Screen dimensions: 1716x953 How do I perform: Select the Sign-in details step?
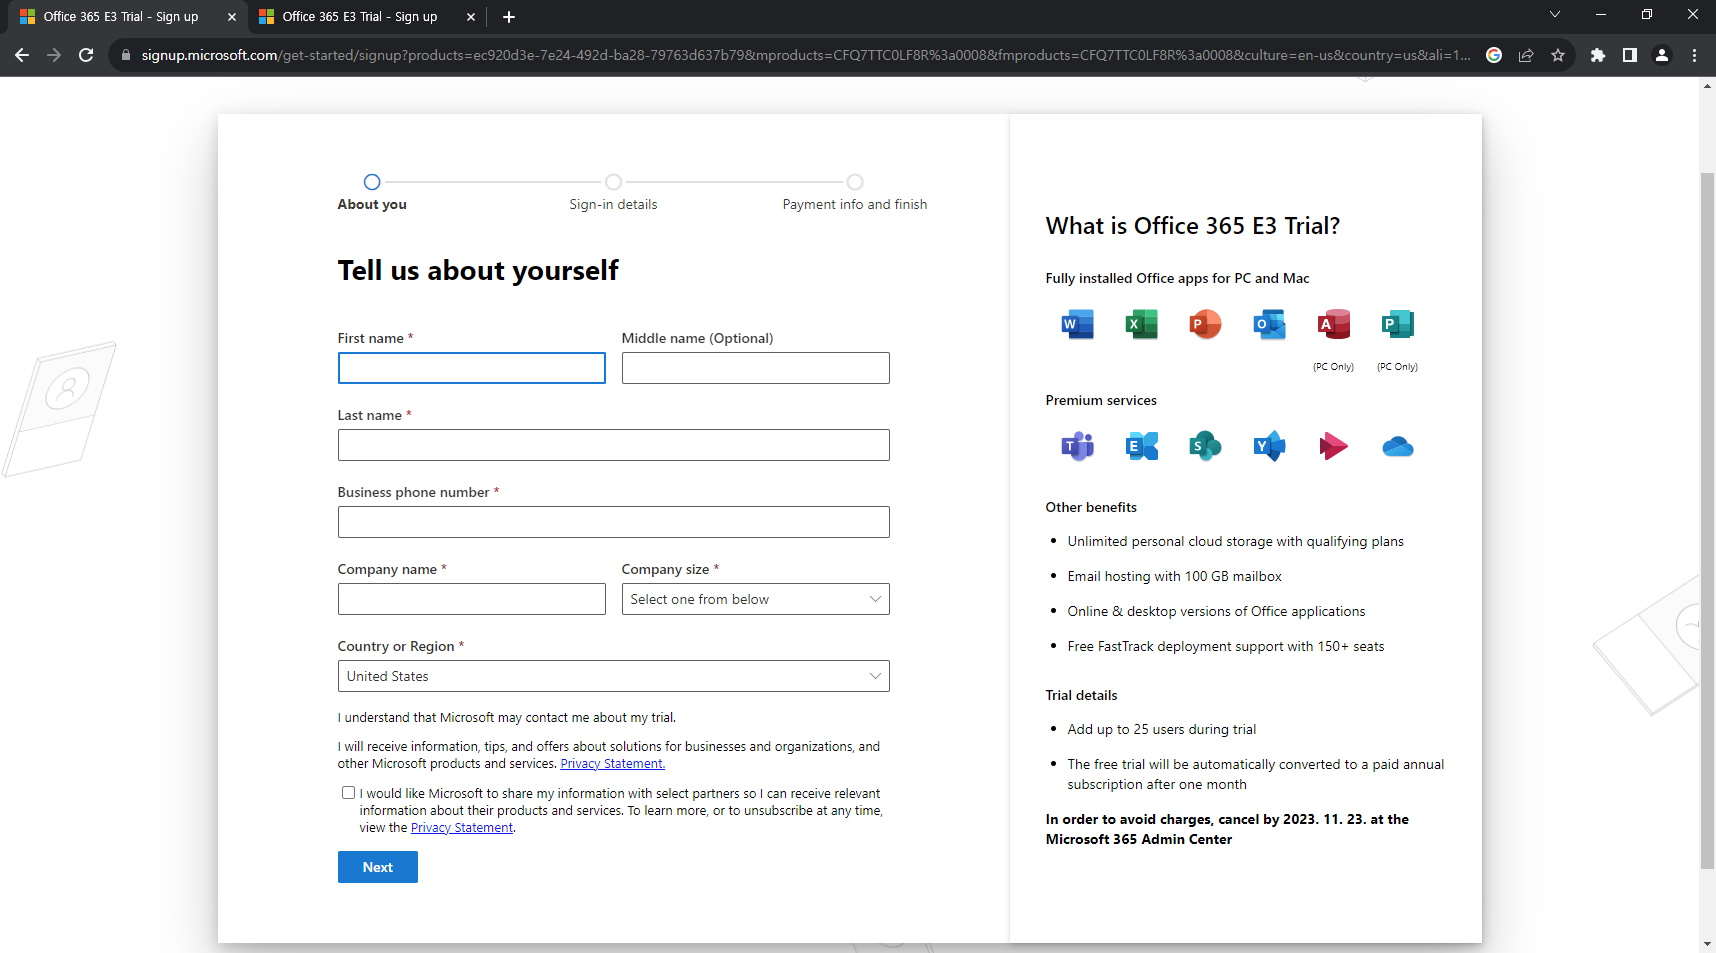click(613, 192)
